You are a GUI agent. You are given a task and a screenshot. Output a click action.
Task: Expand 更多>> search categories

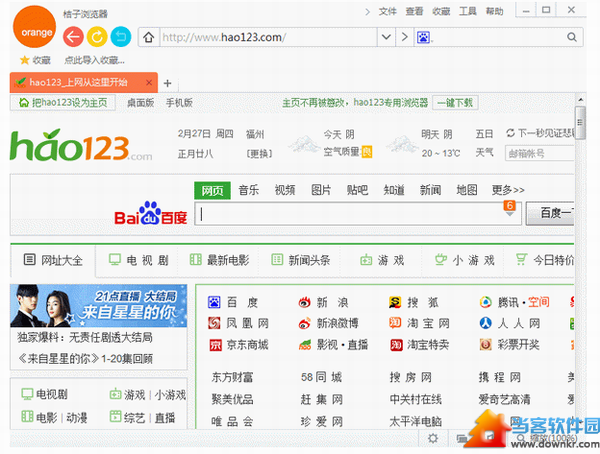508,190
